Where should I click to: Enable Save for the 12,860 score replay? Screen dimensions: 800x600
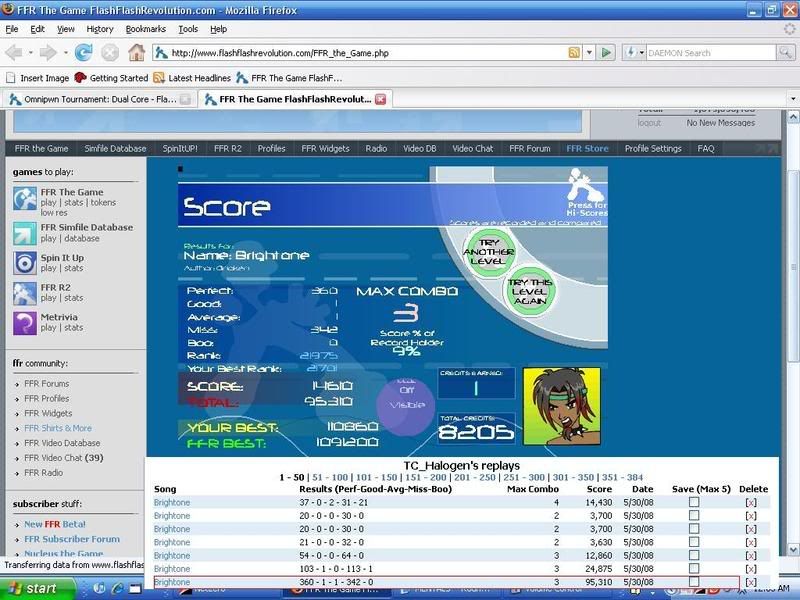pos(694,555)
